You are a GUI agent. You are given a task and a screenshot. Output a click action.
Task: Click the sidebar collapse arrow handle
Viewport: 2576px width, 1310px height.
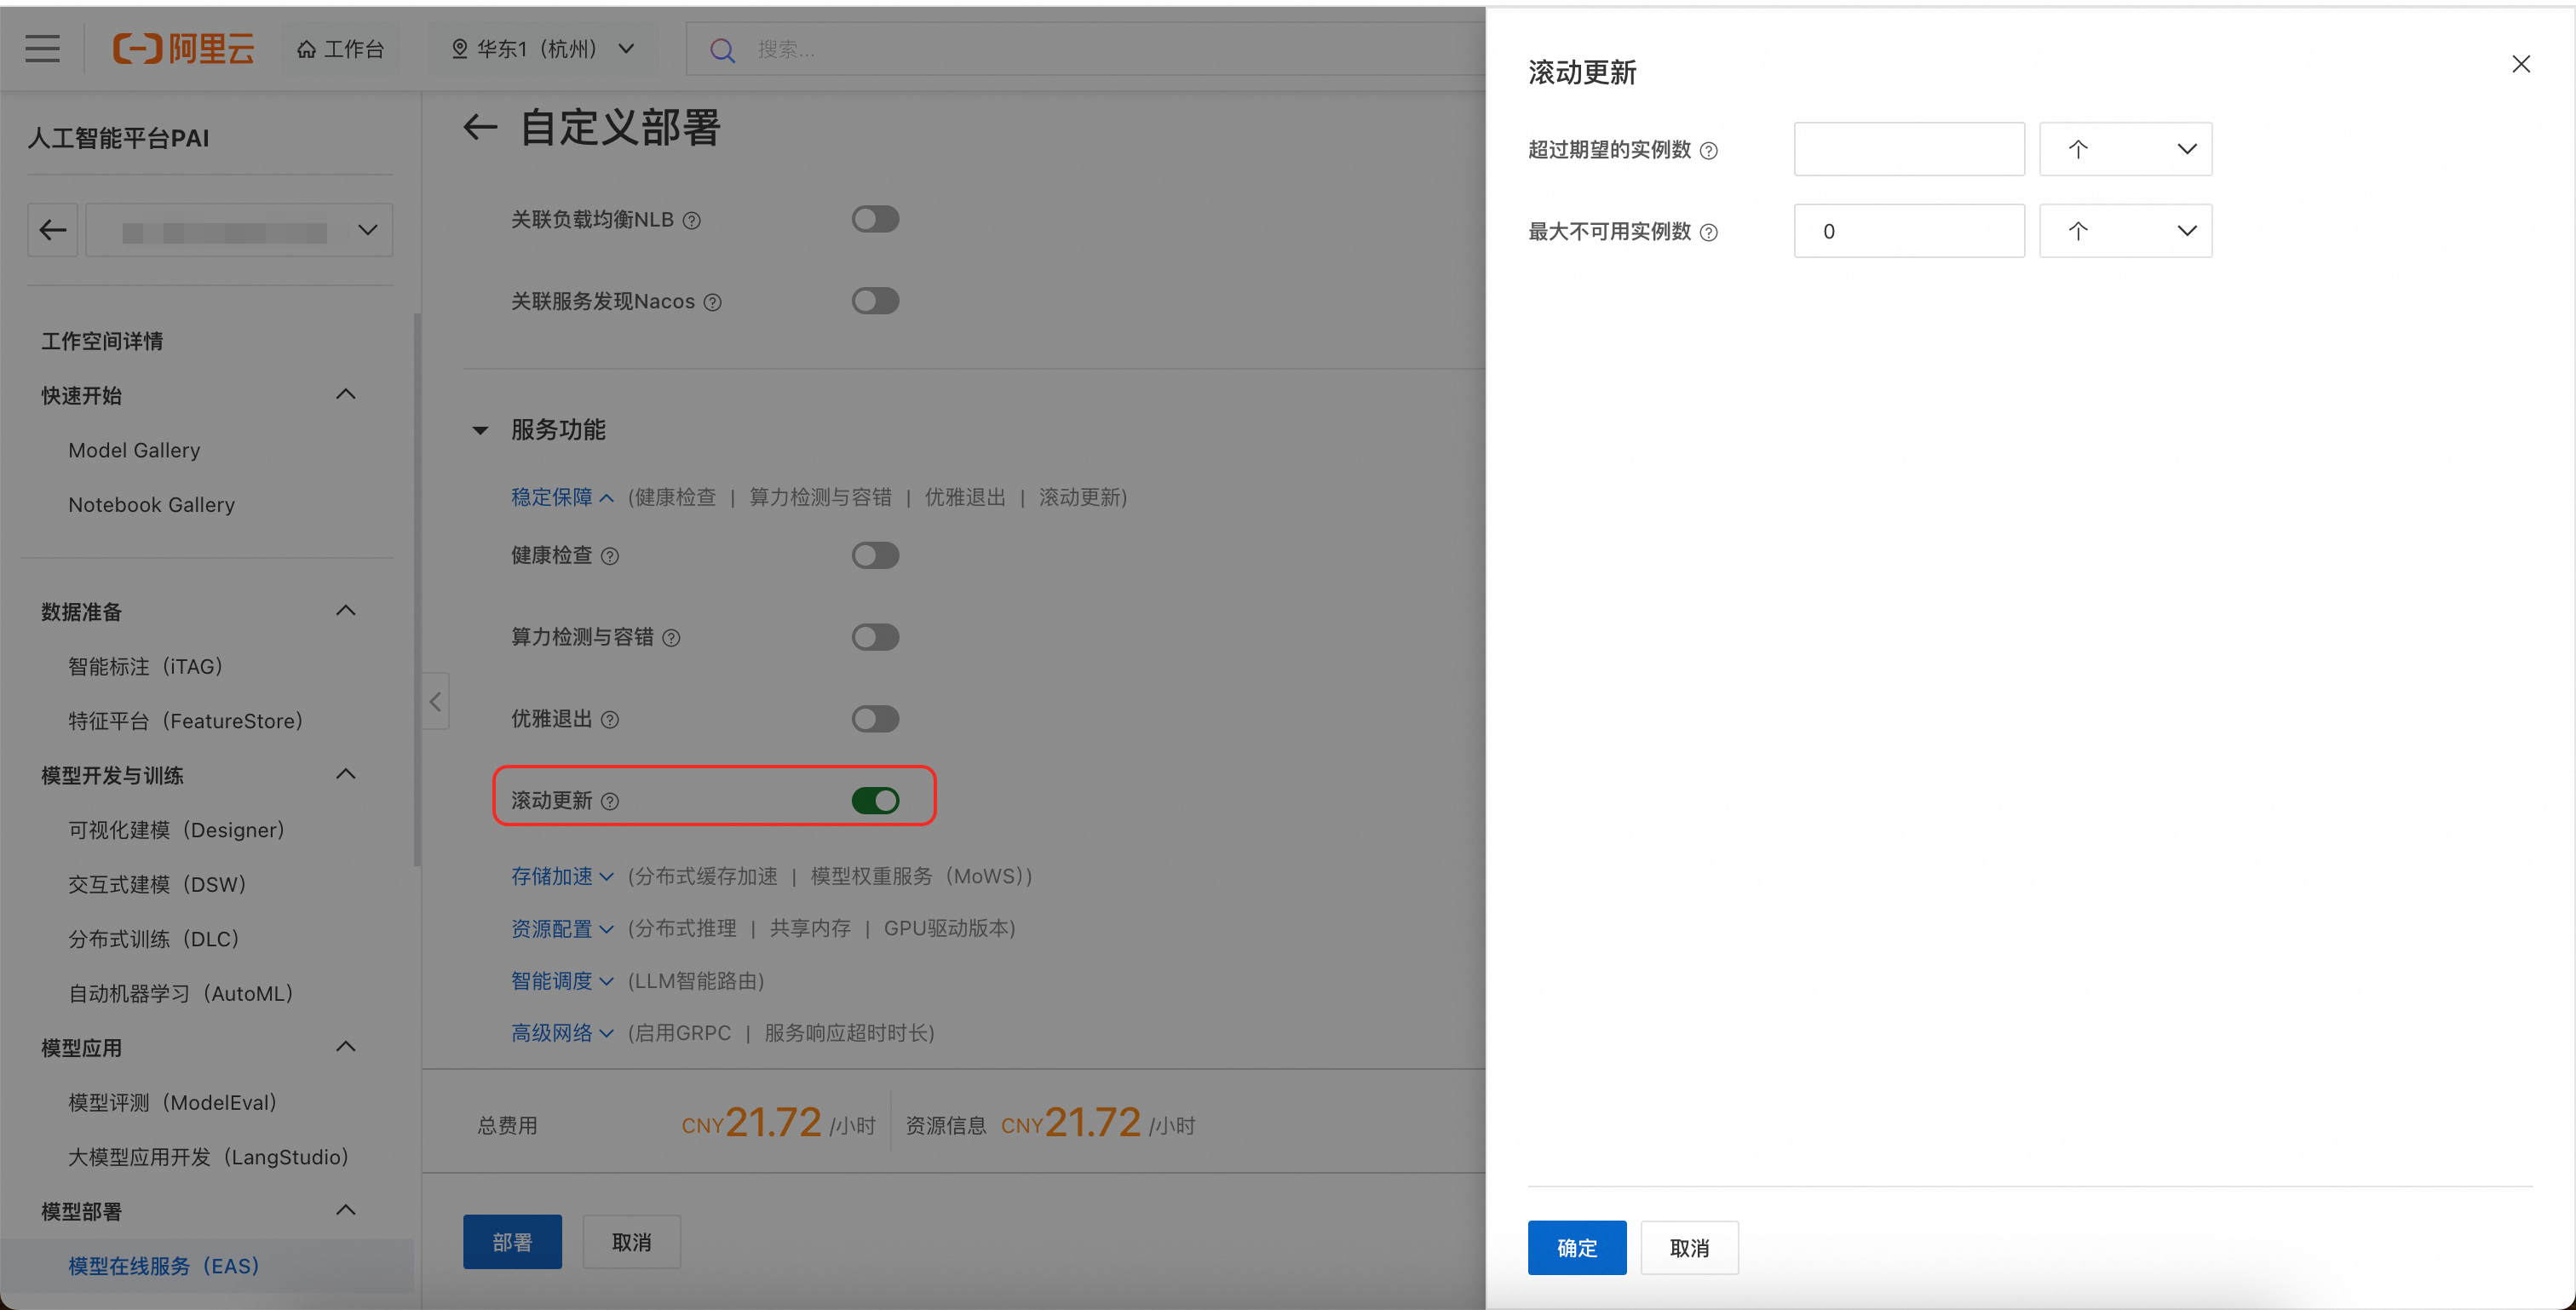435,702
